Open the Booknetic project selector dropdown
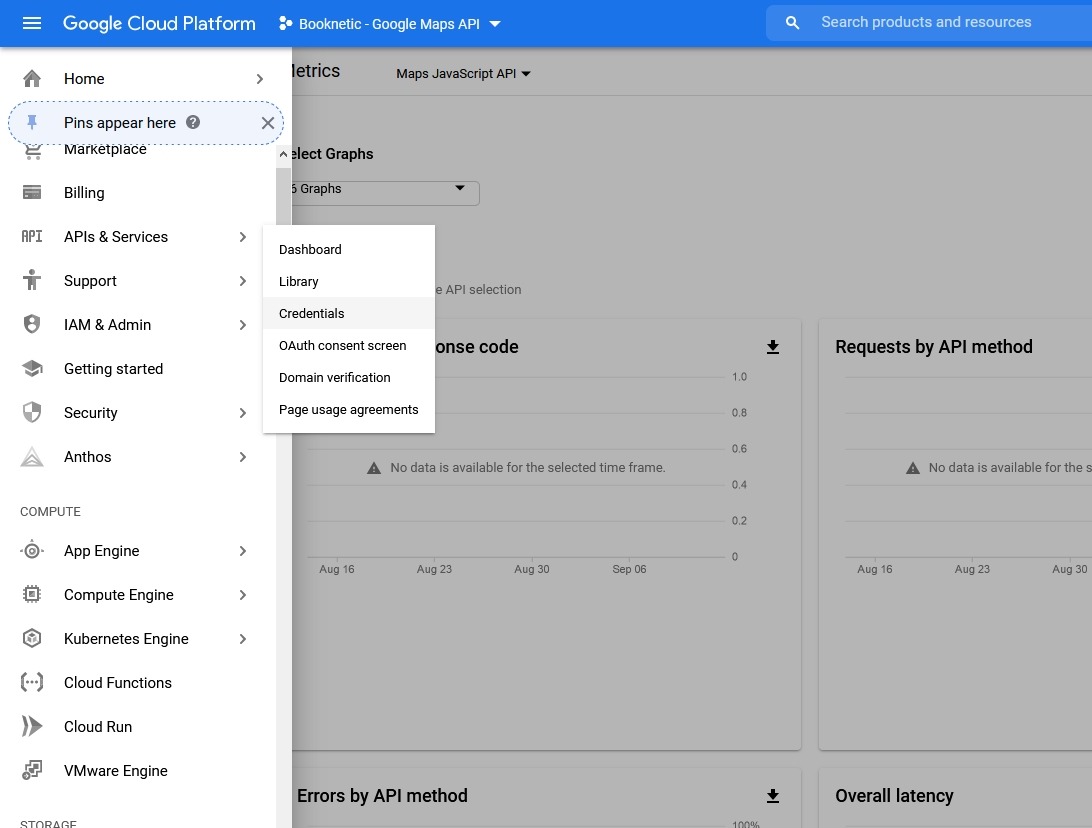 click(x=390, y=24)
